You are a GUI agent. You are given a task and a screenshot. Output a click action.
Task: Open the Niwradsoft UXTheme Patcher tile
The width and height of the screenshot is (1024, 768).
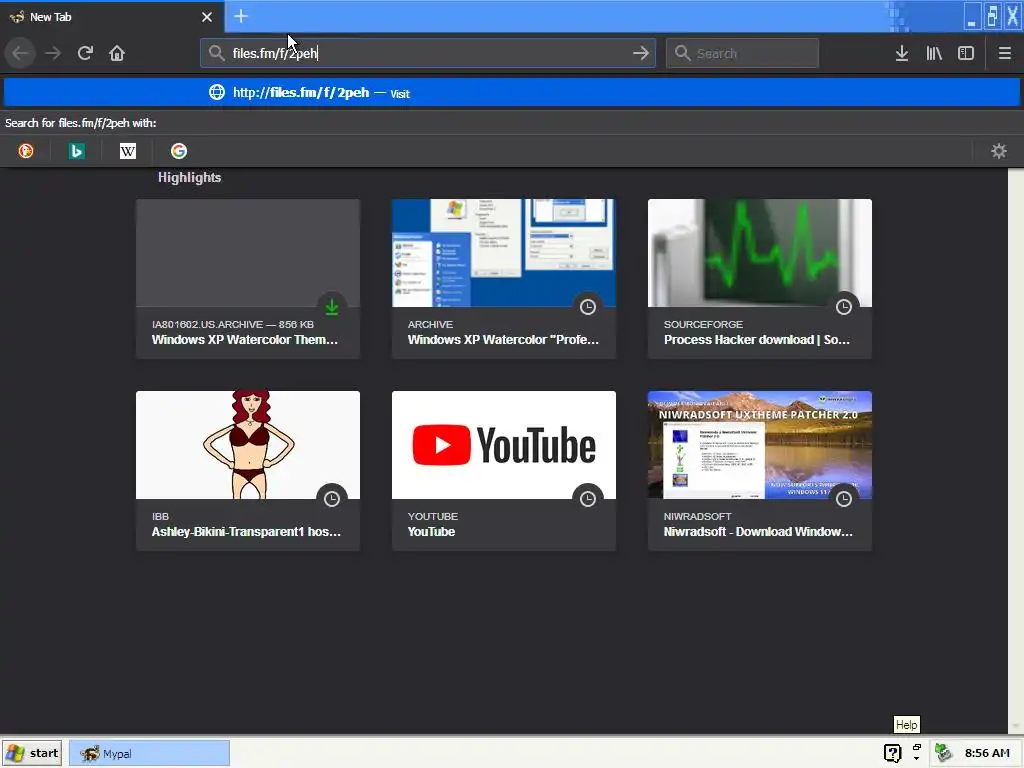pyautogui.click(x=760, y=471)
